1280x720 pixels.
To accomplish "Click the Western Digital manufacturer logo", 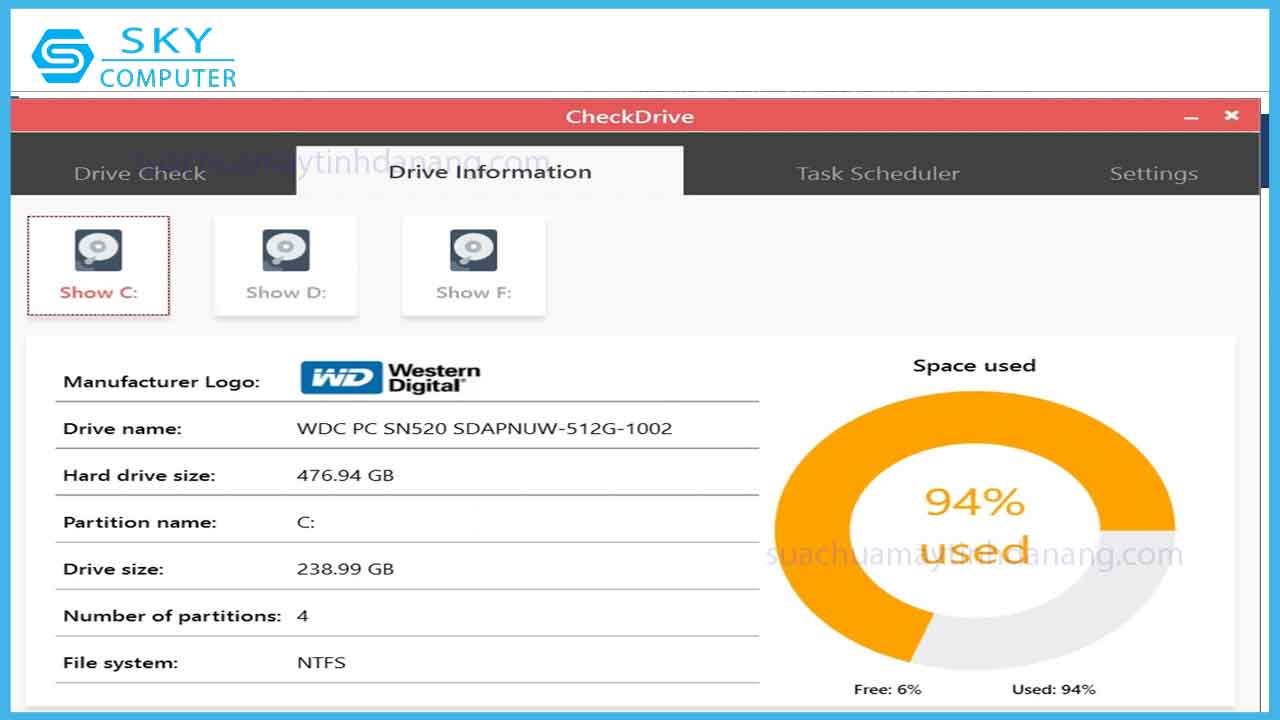I will (x=391, y=378).
